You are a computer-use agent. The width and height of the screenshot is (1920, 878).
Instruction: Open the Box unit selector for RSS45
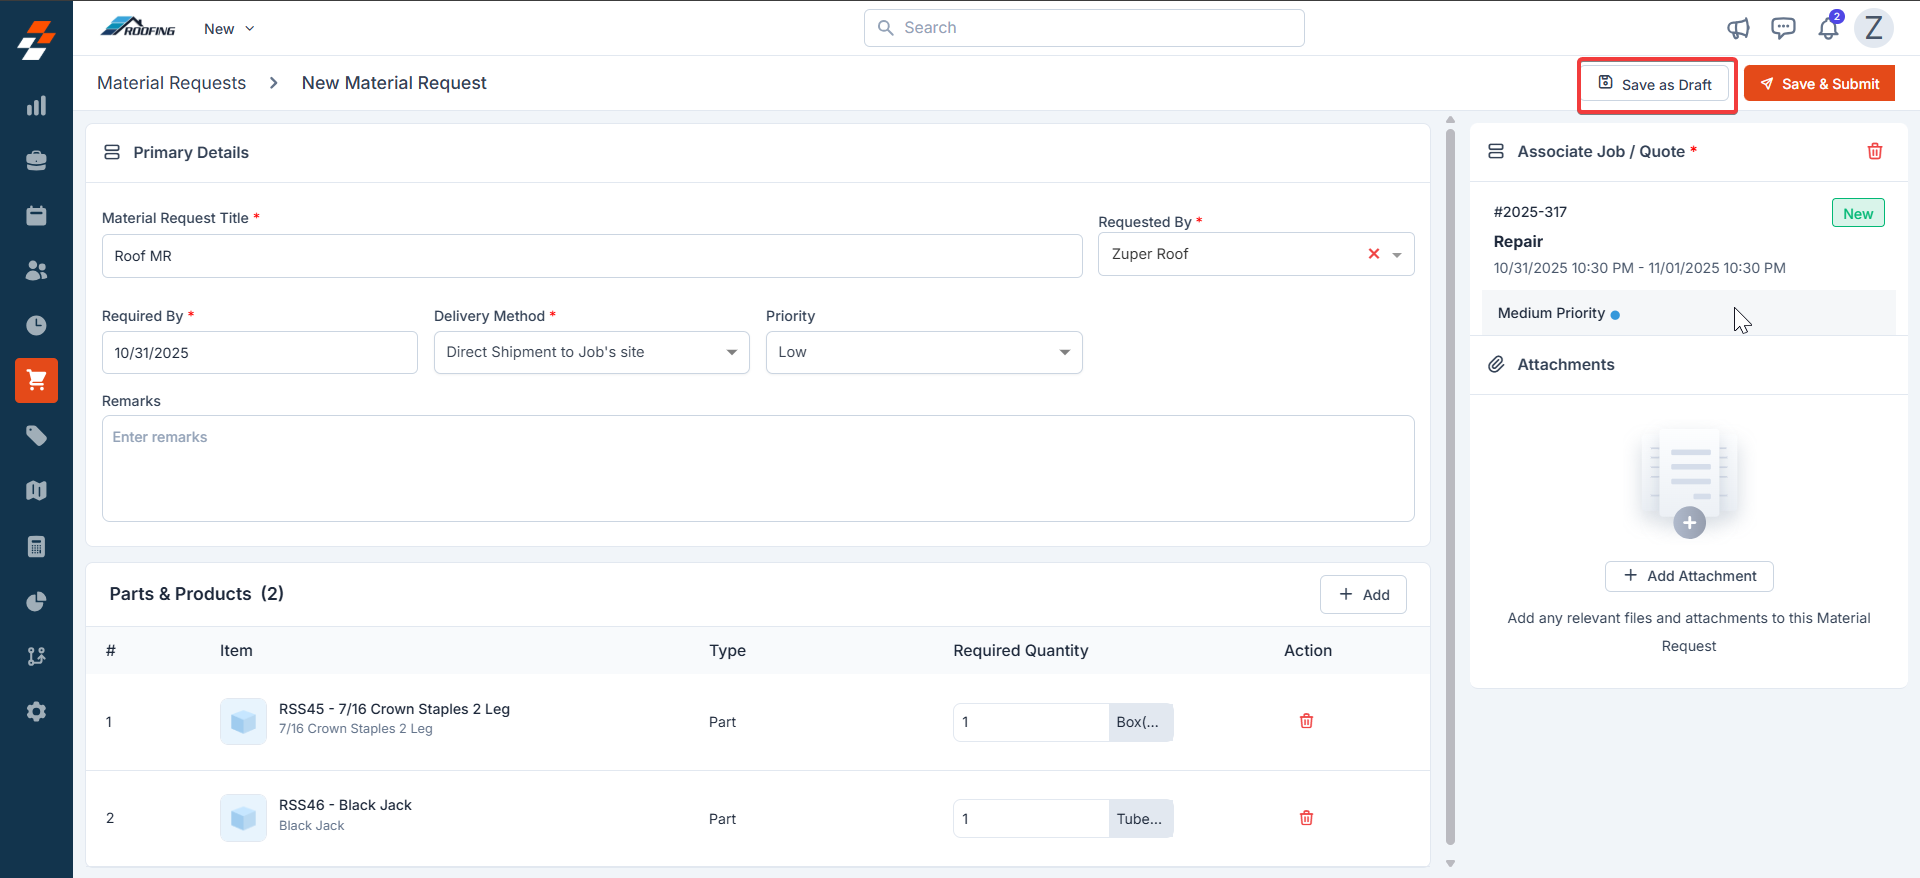click(x=1141, y=722)
